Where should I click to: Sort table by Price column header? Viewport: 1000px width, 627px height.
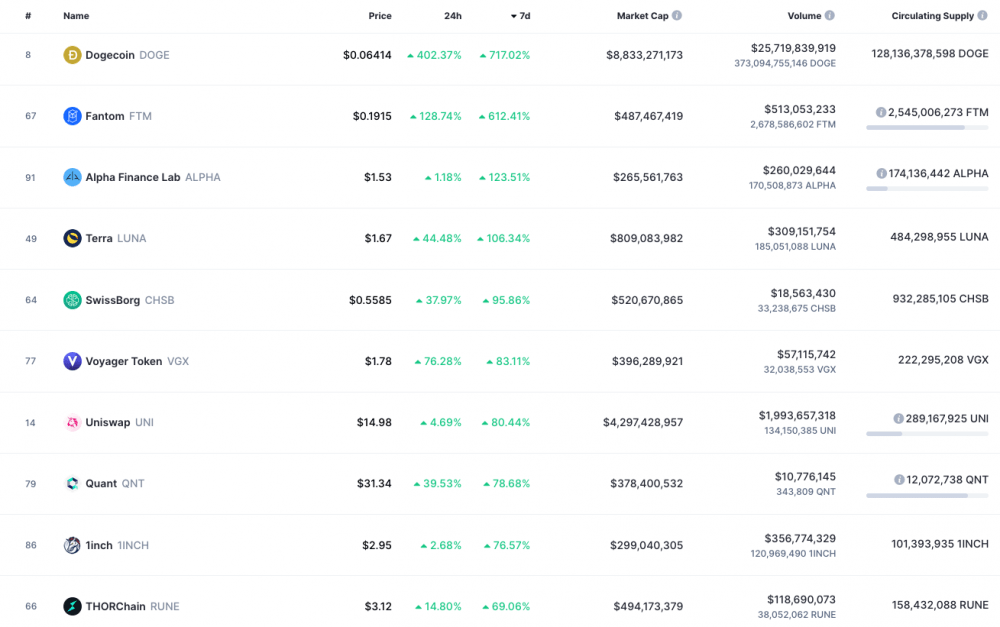coord(379,16)
